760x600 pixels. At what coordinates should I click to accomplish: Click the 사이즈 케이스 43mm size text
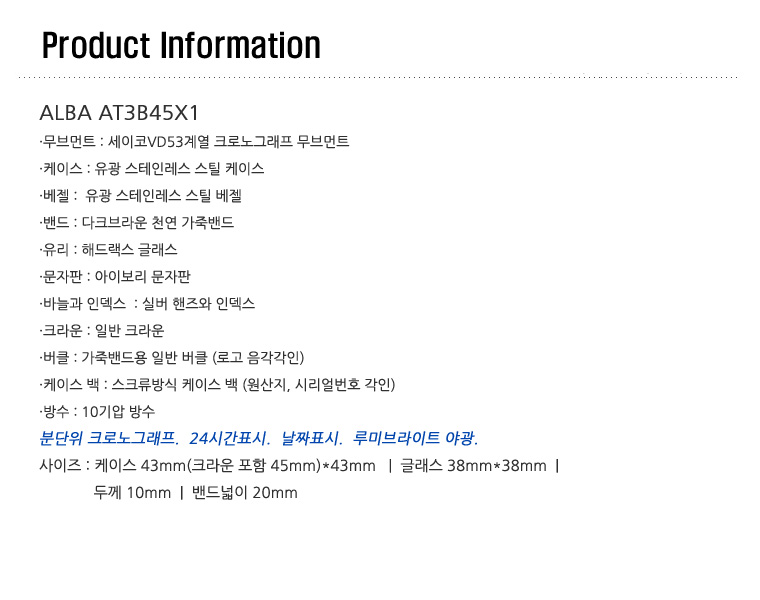(207, 466)
